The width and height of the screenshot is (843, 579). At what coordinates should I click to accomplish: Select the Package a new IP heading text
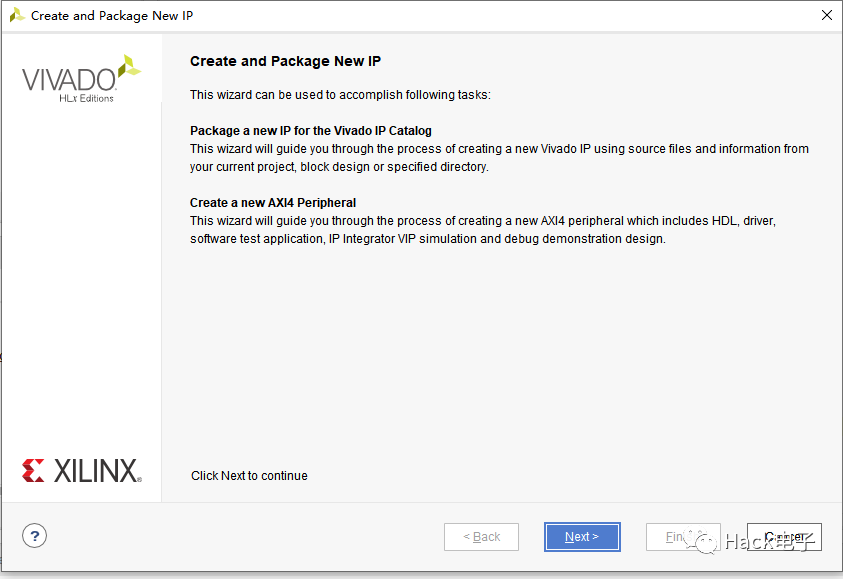click(x=311, y=131)
